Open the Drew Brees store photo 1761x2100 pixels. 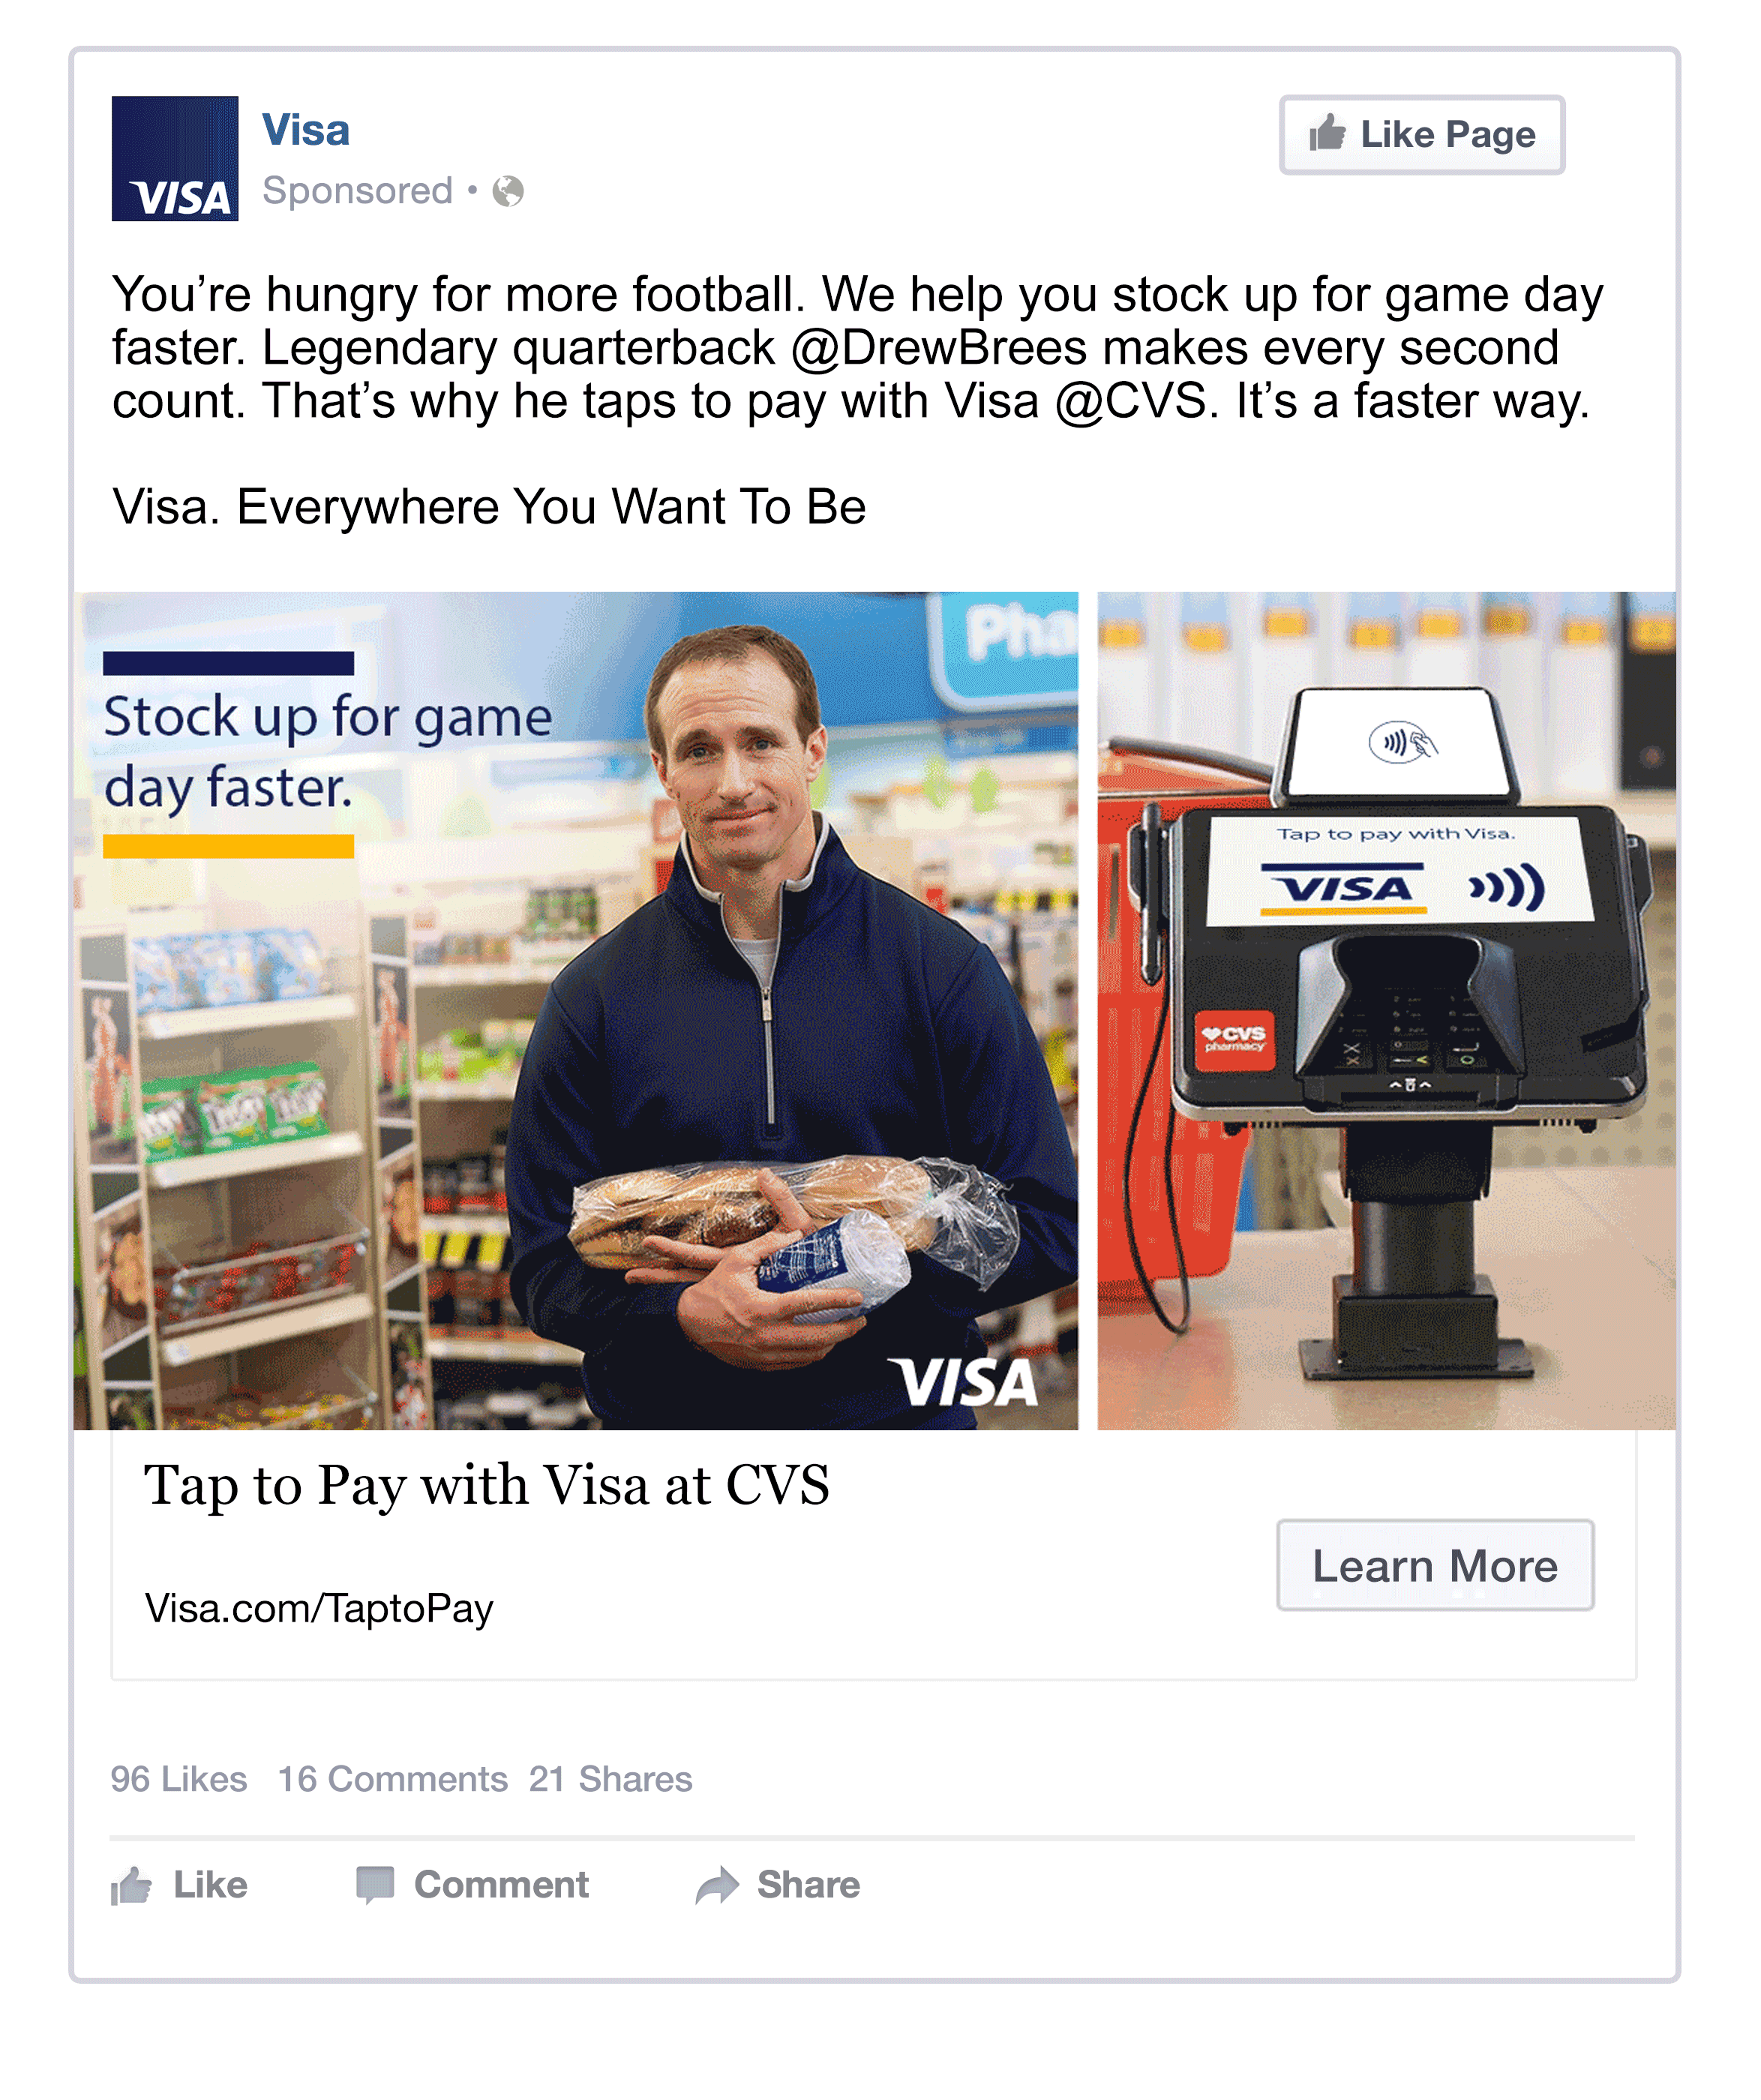point(576,1010)
